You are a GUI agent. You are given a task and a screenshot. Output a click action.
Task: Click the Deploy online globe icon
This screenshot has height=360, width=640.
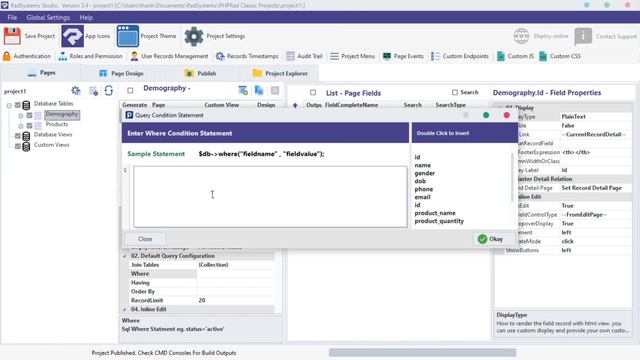[x=521, y=36]
